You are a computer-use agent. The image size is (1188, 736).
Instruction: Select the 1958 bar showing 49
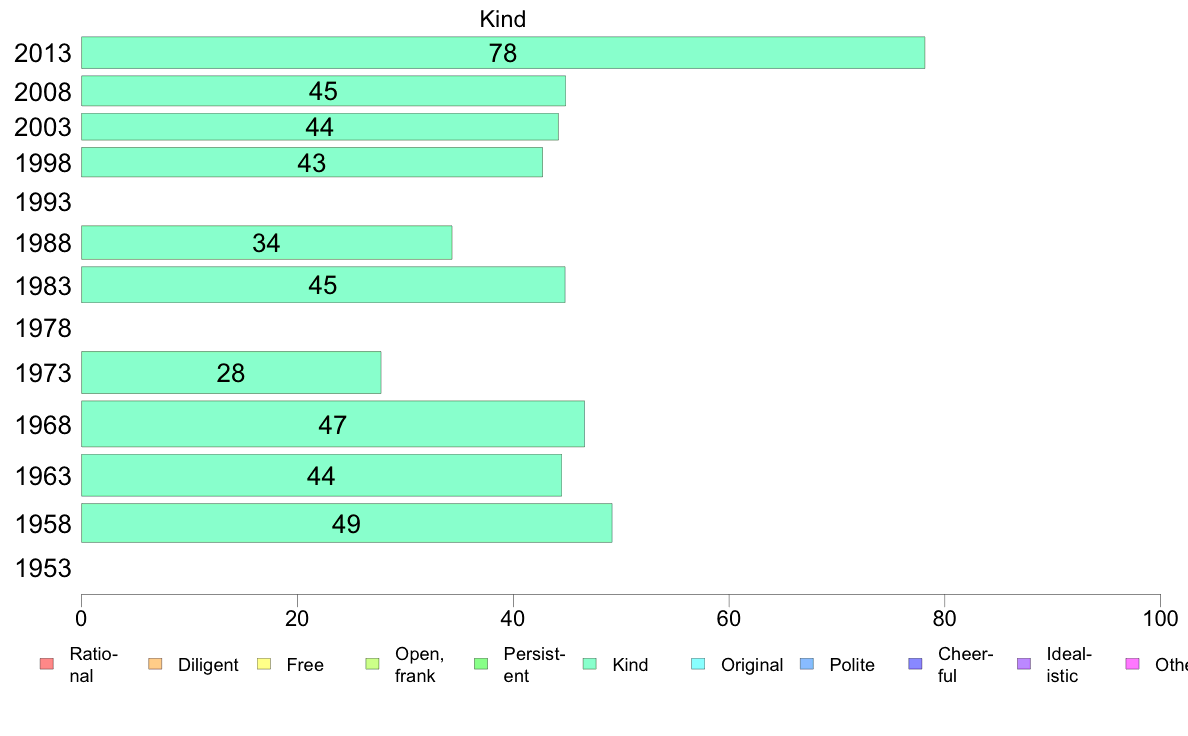[346, 523]
